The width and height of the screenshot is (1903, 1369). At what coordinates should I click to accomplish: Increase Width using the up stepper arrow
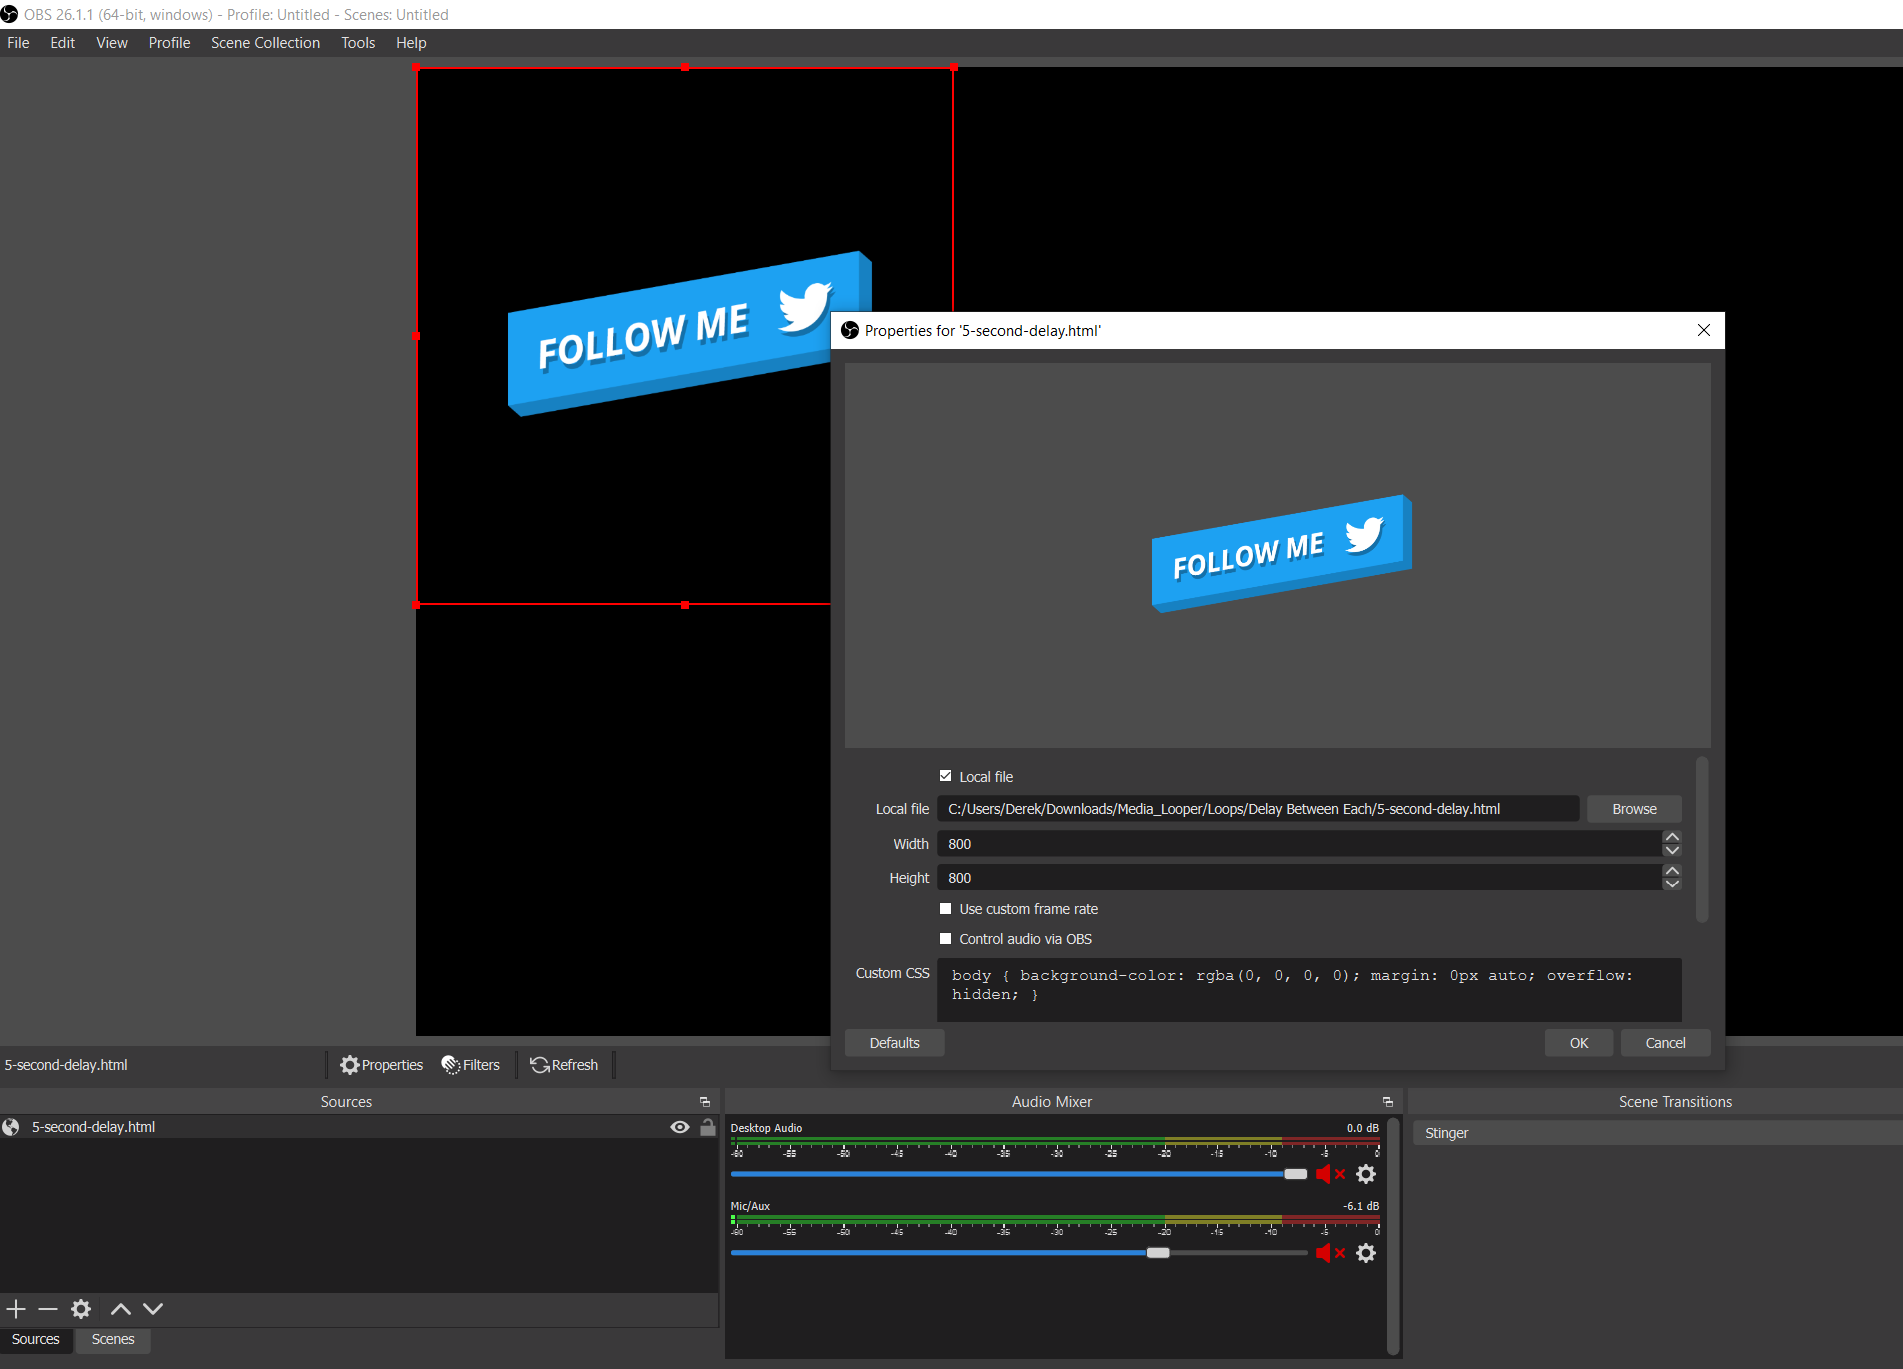pos(1672,837)
